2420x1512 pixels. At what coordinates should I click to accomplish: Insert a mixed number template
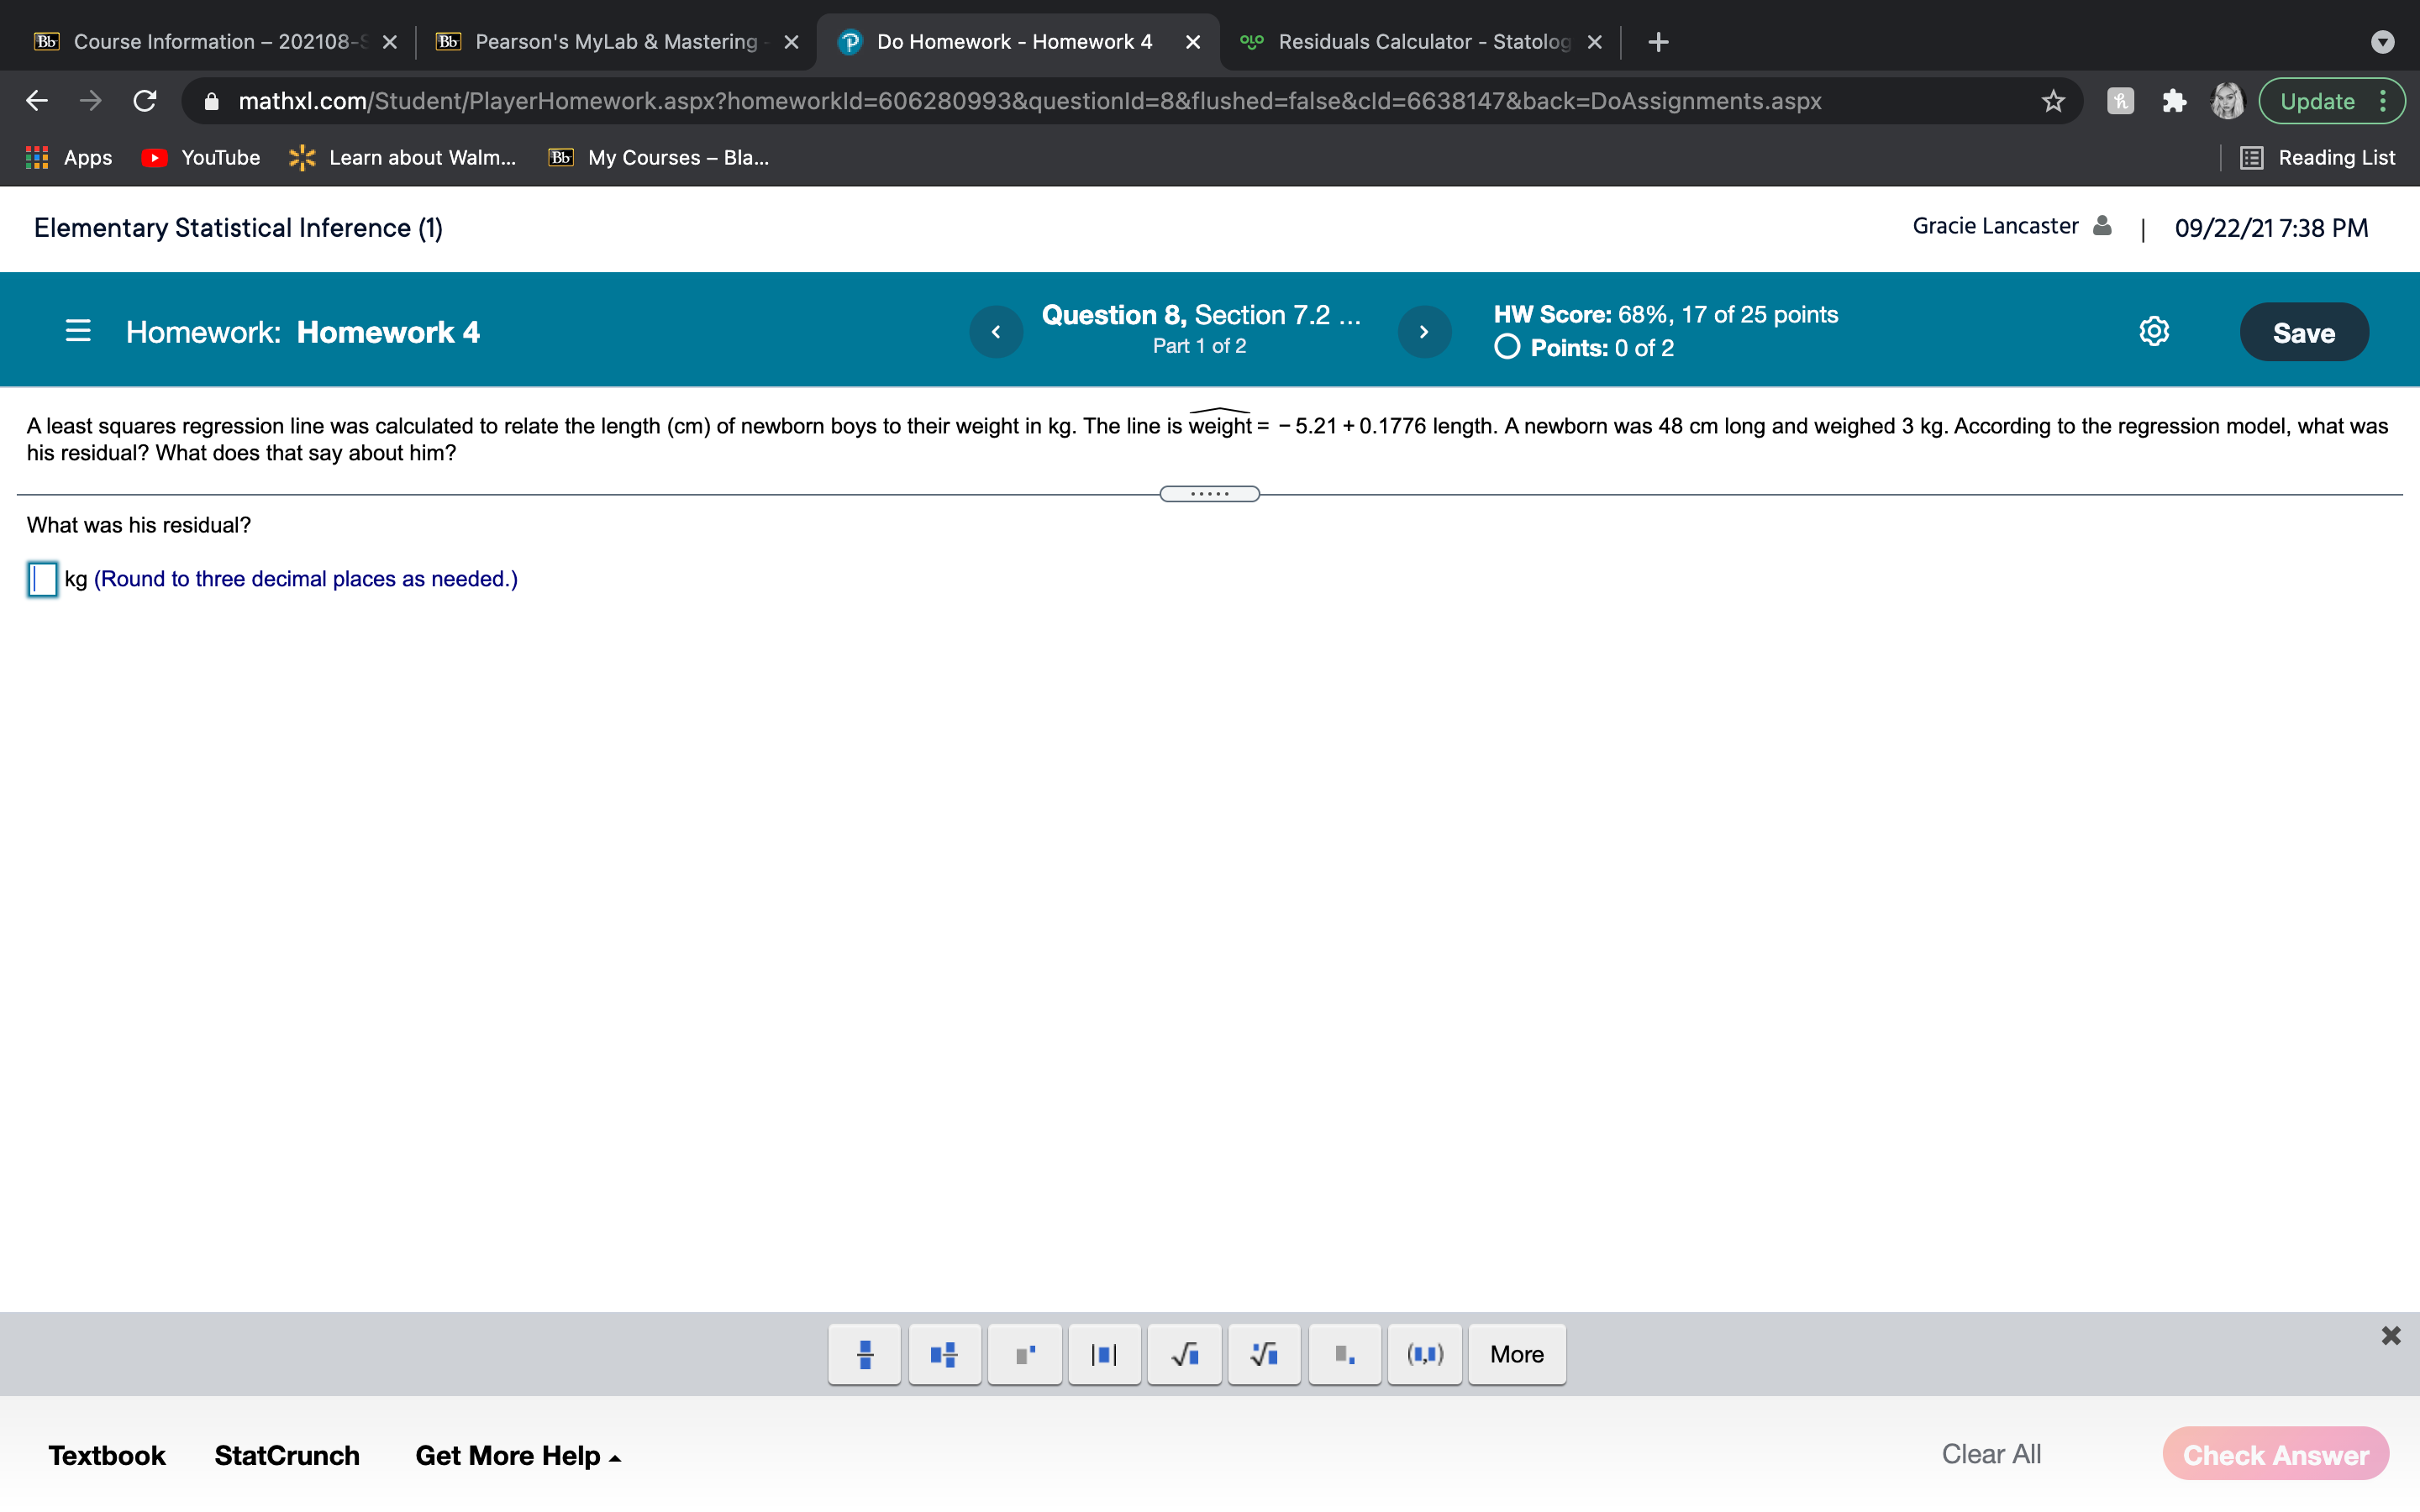[x=944, y=1354]
